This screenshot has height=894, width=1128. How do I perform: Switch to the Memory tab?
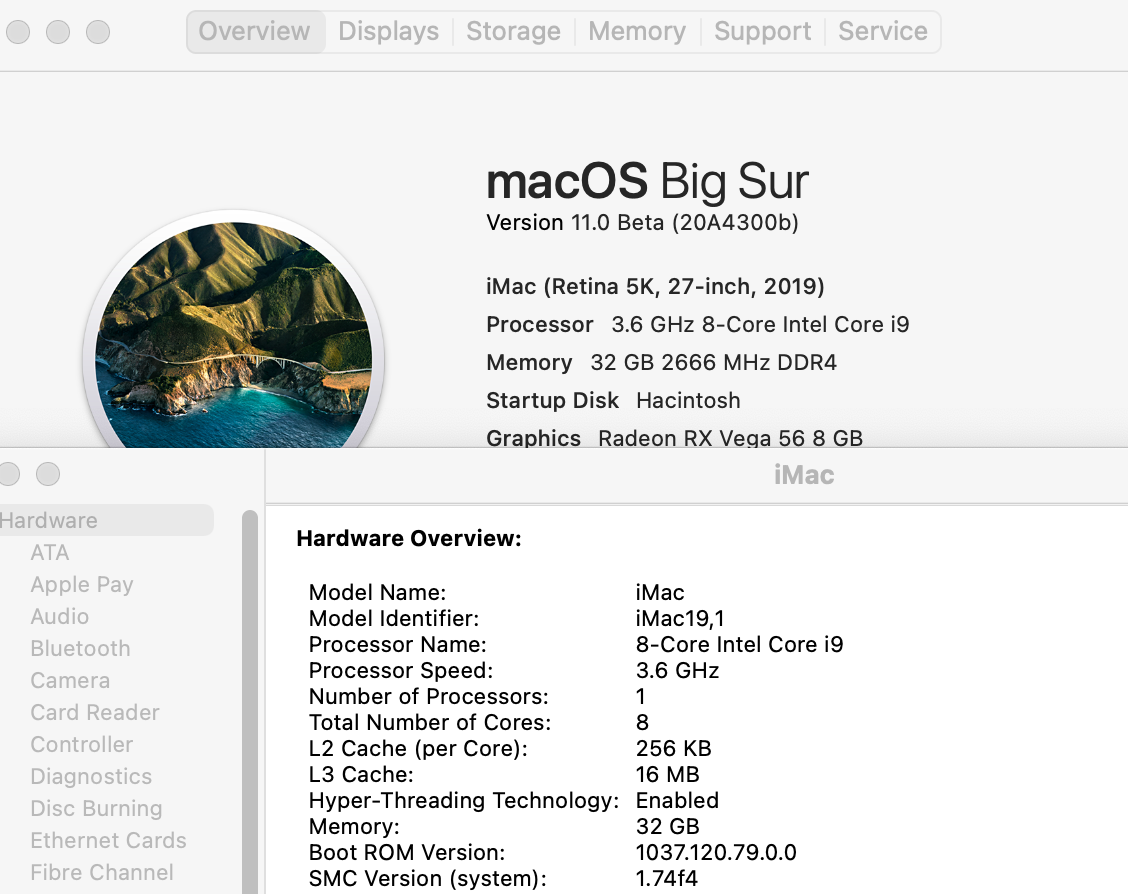point(637,32)
